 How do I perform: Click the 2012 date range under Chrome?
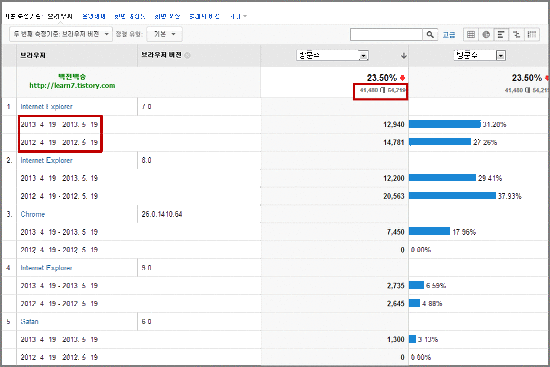point(59,250)
